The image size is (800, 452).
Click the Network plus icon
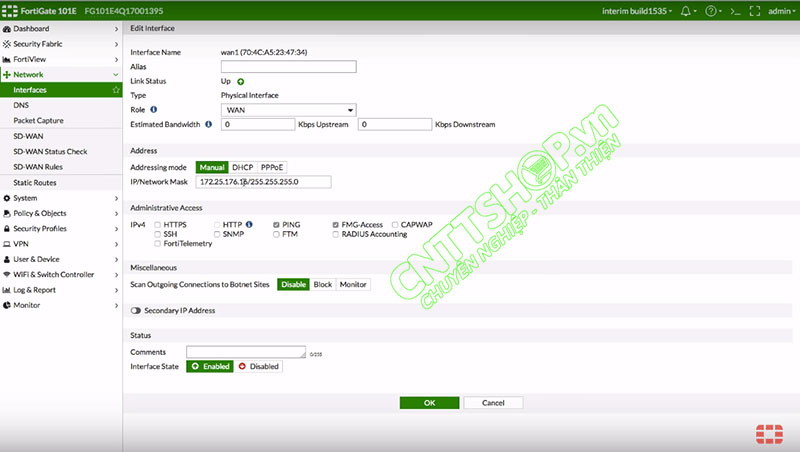coord(7,75)
